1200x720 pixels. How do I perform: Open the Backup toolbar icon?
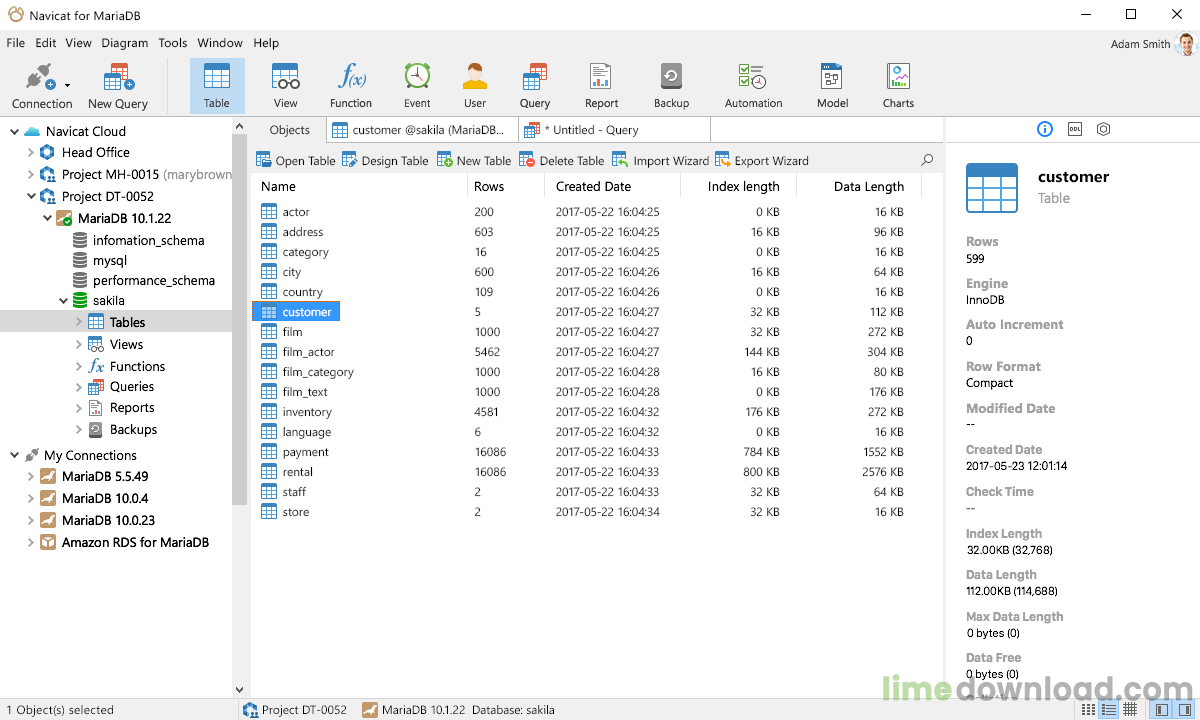click(x=671, y=87)
